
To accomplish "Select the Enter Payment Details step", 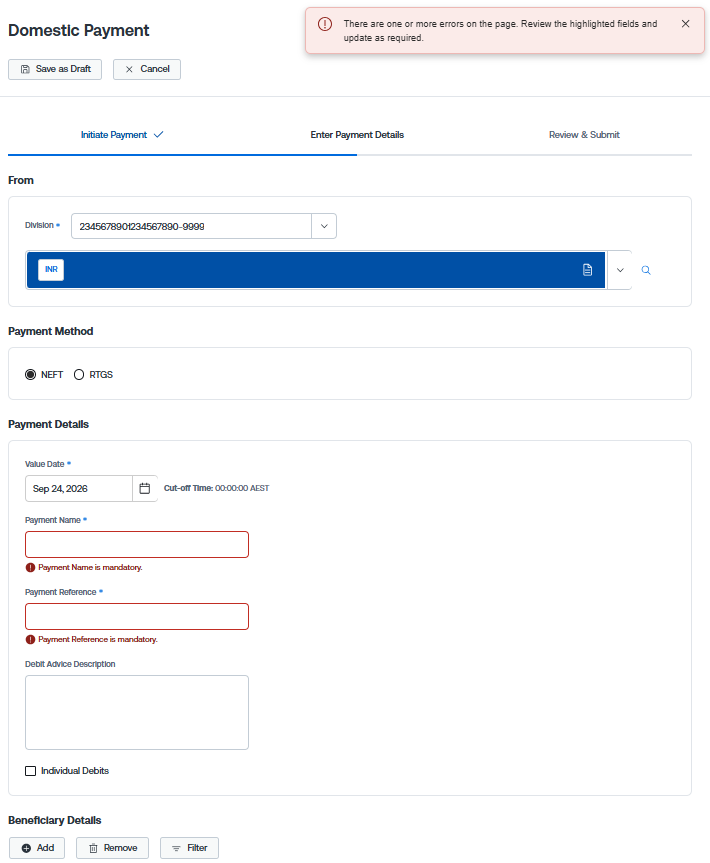I will point(357,135).
